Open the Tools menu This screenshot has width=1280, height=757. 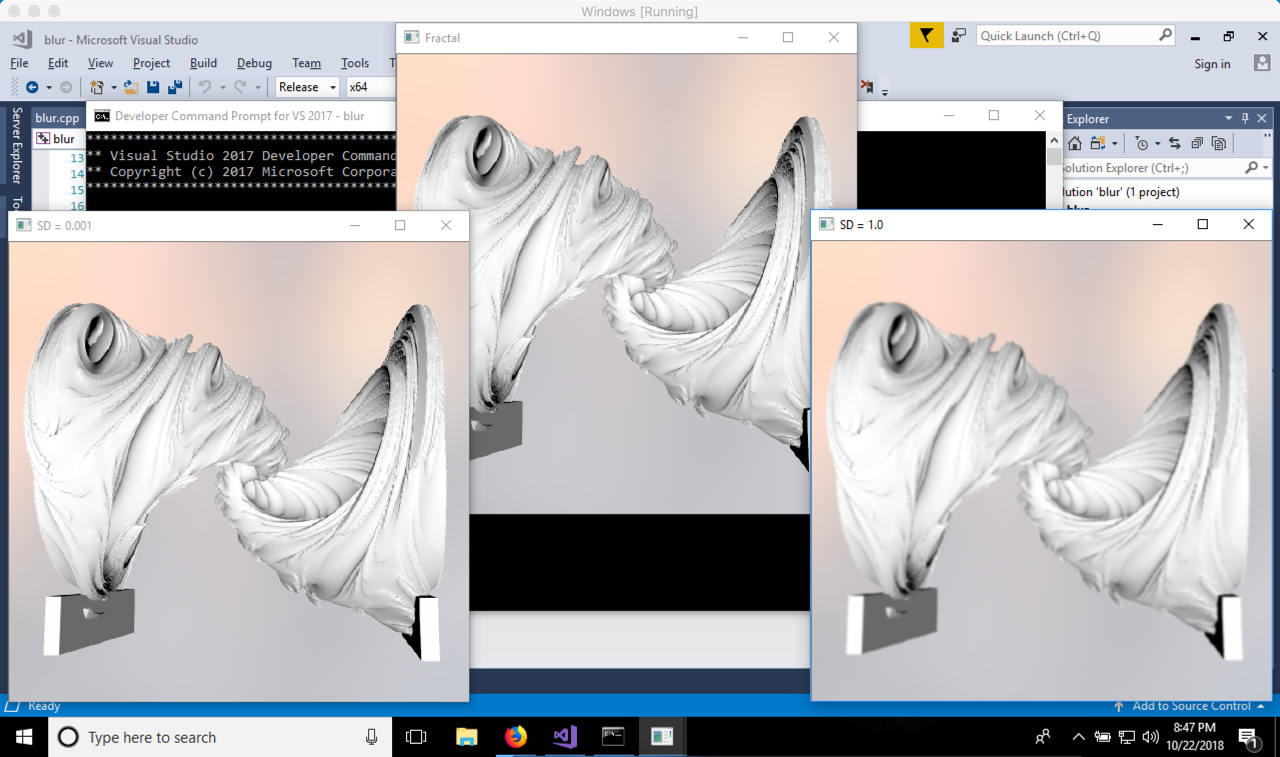(x=355, y=63)
